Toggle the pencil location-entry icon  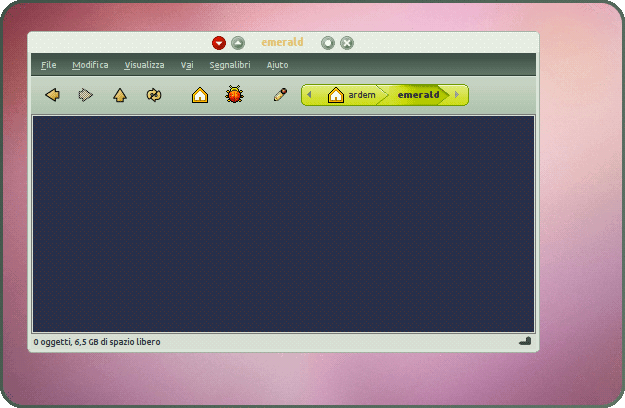[280, 95]
